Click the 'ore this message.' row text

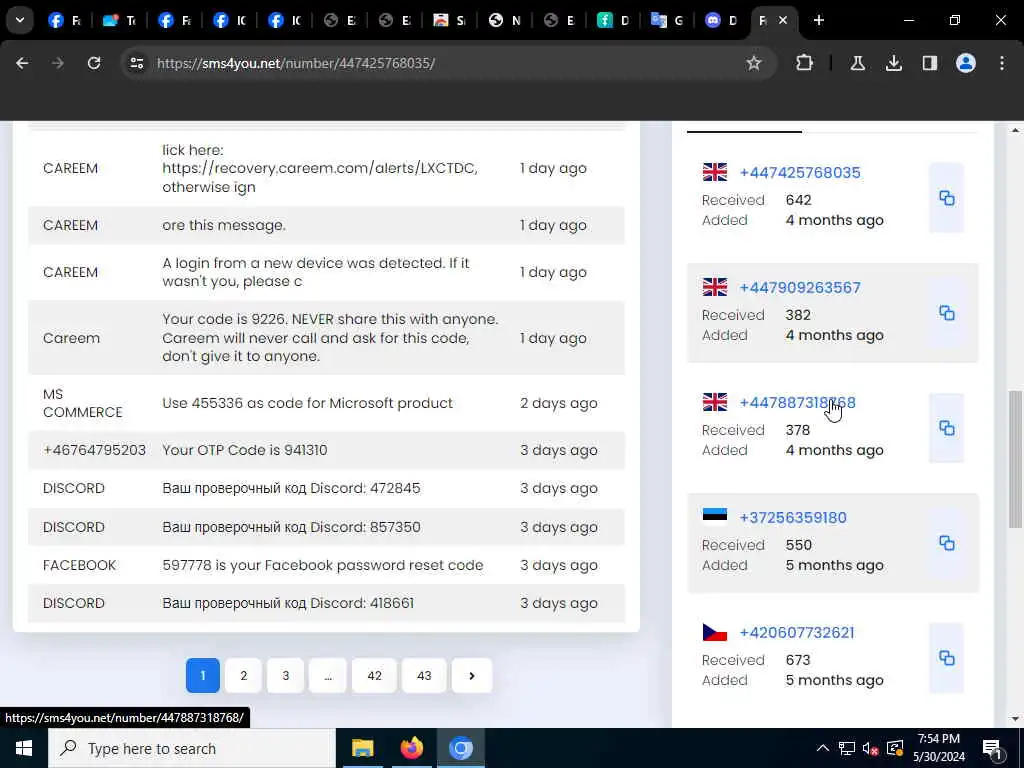223,225
